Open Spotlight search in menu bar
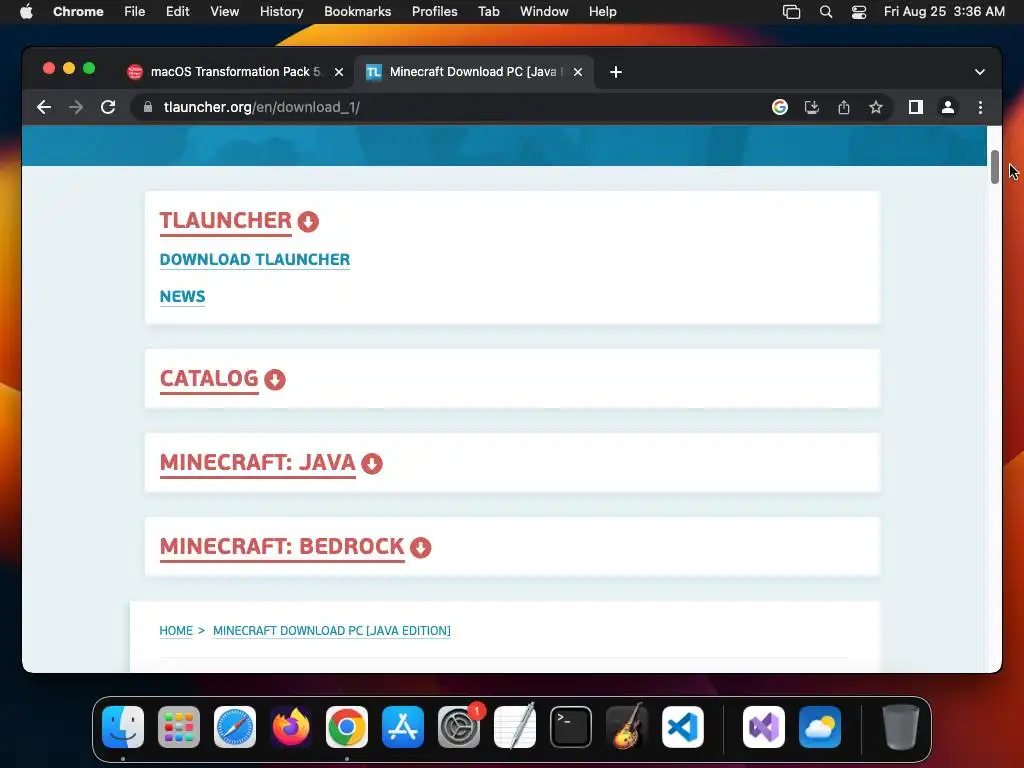 (x=826, y=12)
